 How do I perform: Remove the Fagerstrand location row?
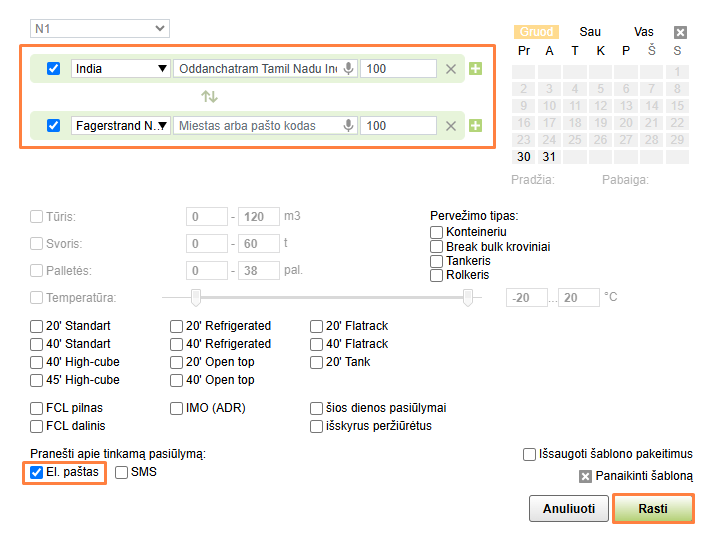451,126
